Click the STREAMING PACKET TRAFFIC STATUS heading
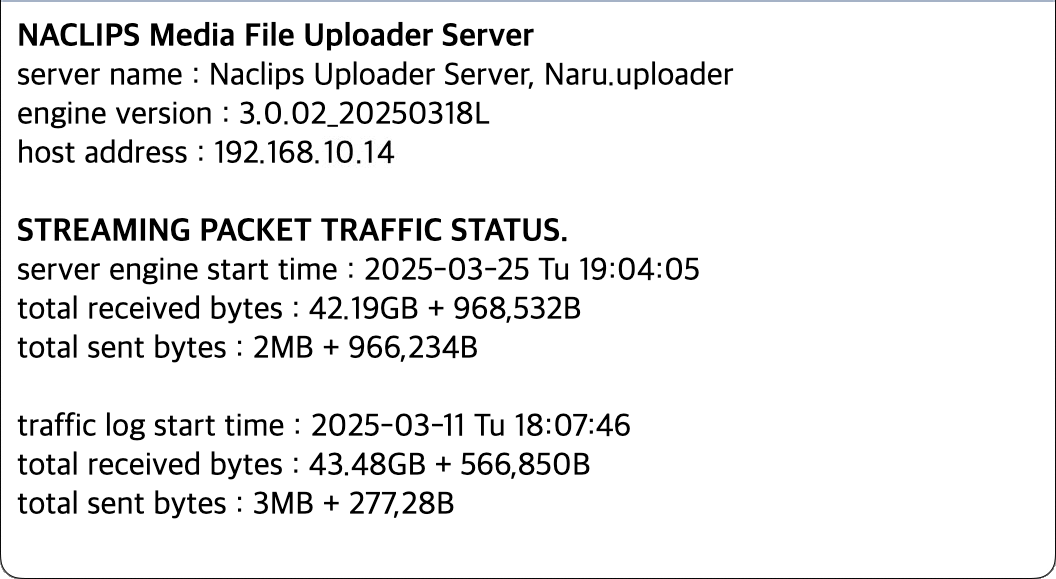The width and height of the screenshot is (1056, 579). (292, 230)
